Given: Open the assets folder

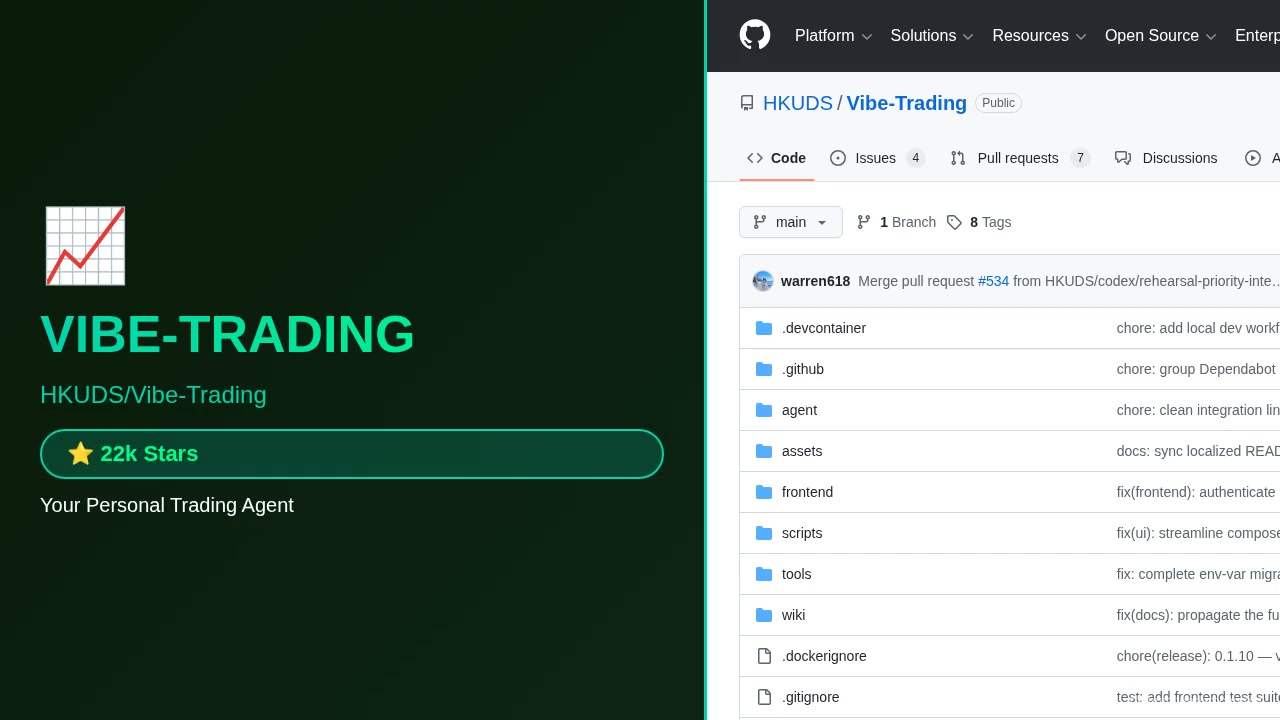Looking at the screenshot, I should tap(802, 451).
